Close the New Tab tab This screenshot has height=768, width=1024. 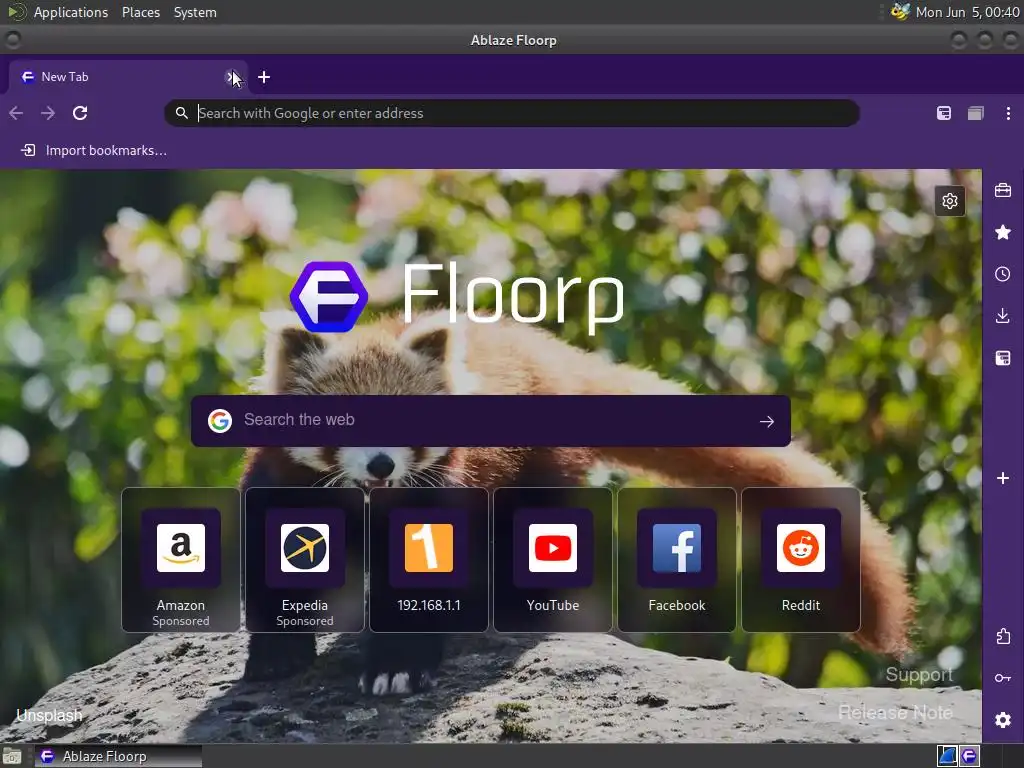pos(231,77)
